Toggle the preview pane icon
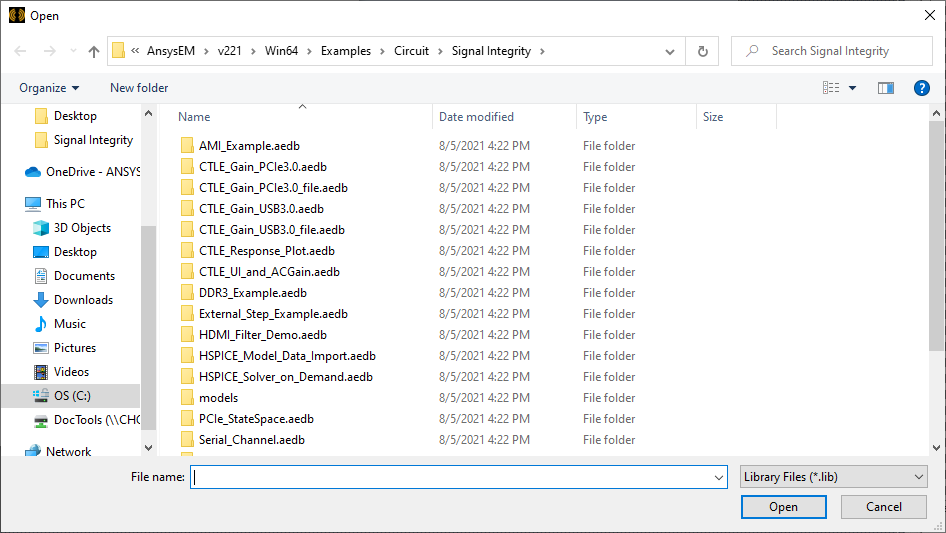 tap(885, 88)
